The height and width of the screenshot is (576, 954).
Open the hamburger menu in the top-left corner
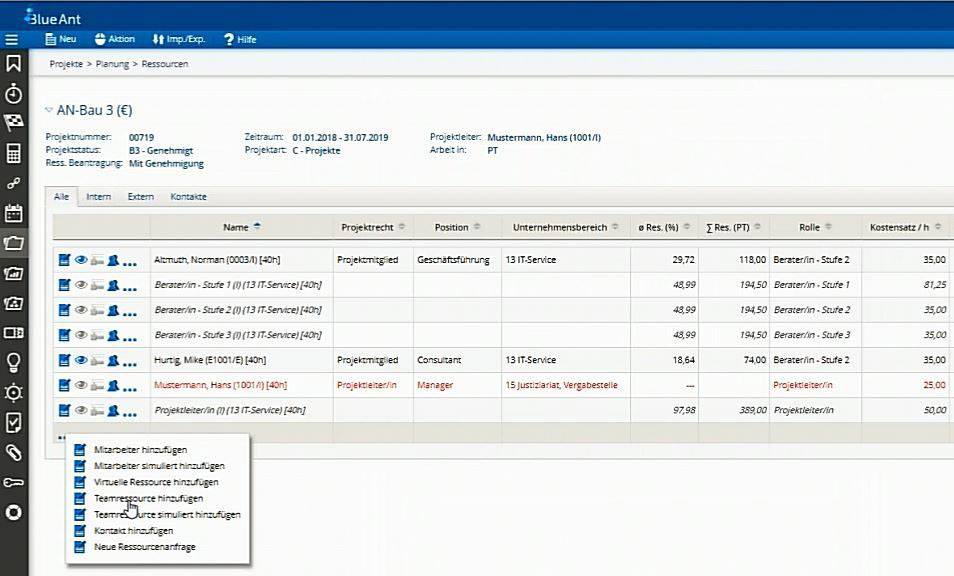click(12, 39)
